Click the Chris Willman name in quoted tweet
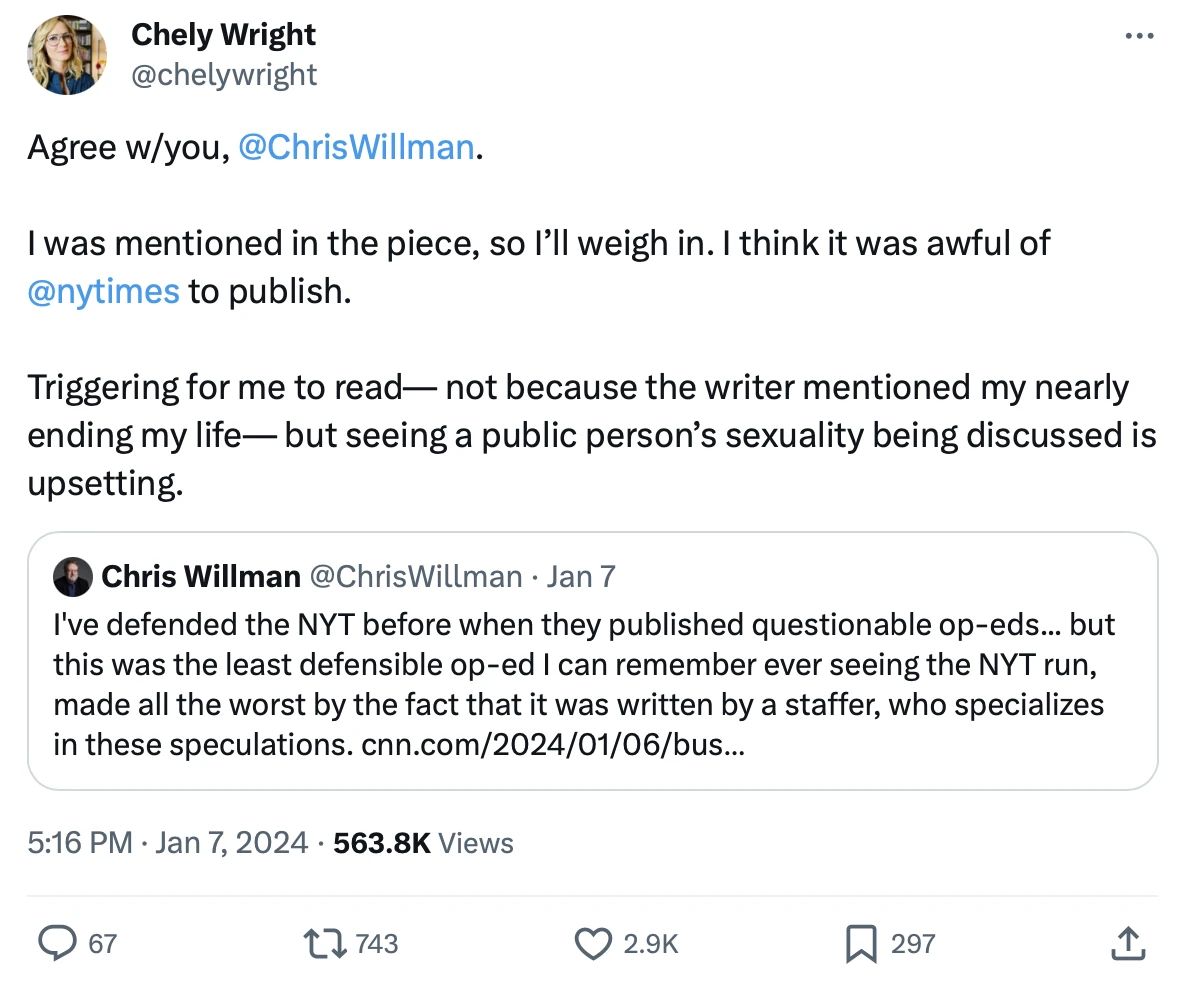 (x=201, y=577)
